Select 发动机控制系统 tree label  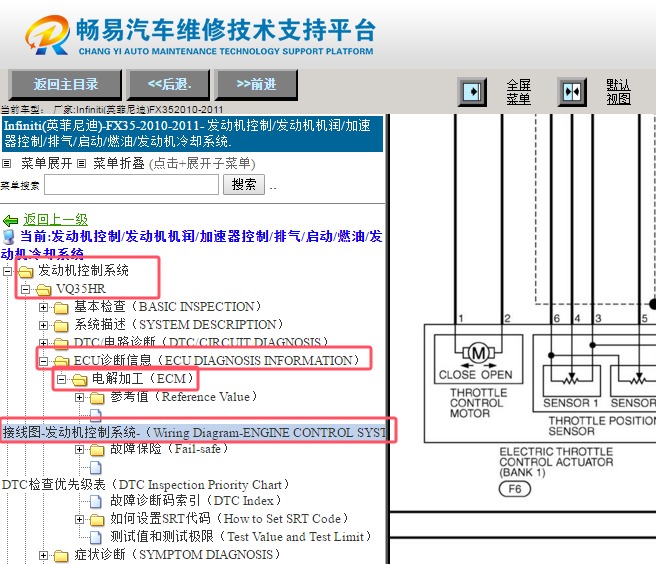coord(83,271)
